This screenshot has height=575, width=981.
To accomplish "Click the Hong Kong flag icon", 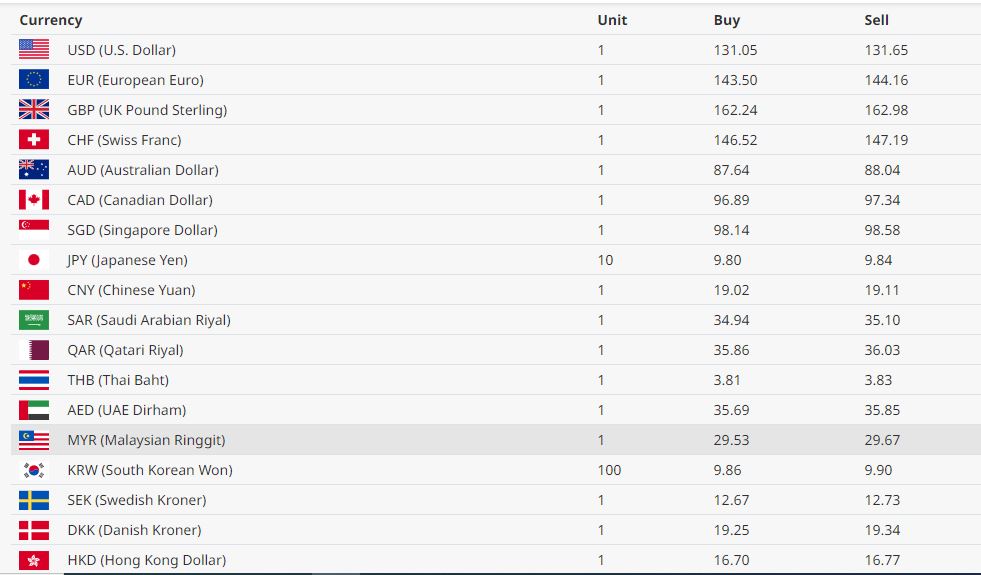I will click(33, 560).
